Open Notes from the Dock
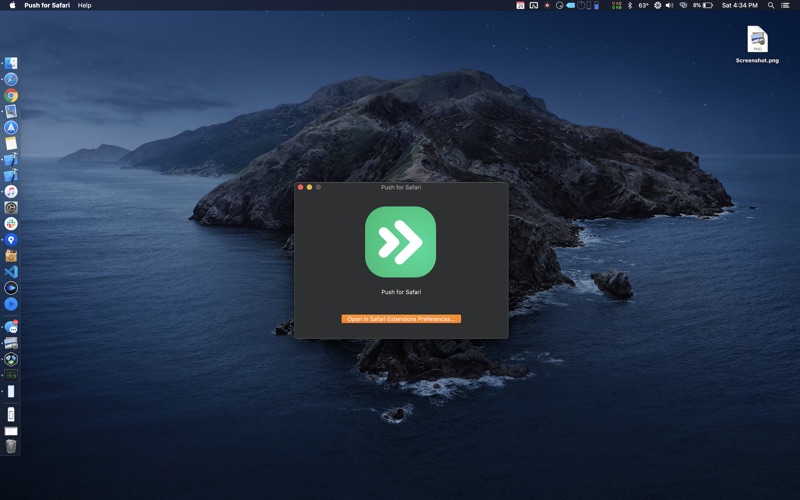The height and width of the screenshot is (500, 800). click(x=11, y=143)
